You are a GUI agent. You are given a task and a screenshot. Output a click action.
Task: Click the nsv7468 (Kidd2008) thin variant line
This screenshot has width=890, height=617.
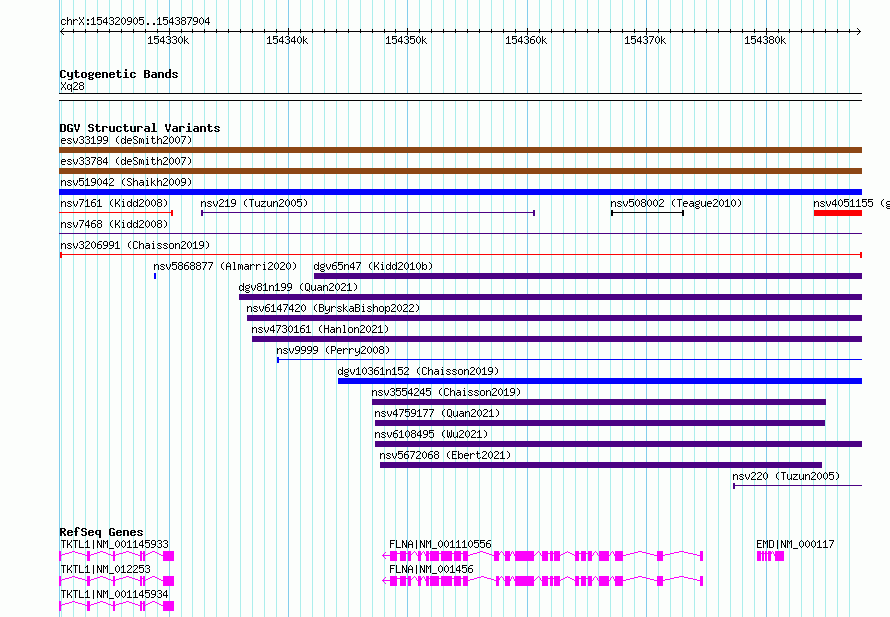tap(460, 233)
